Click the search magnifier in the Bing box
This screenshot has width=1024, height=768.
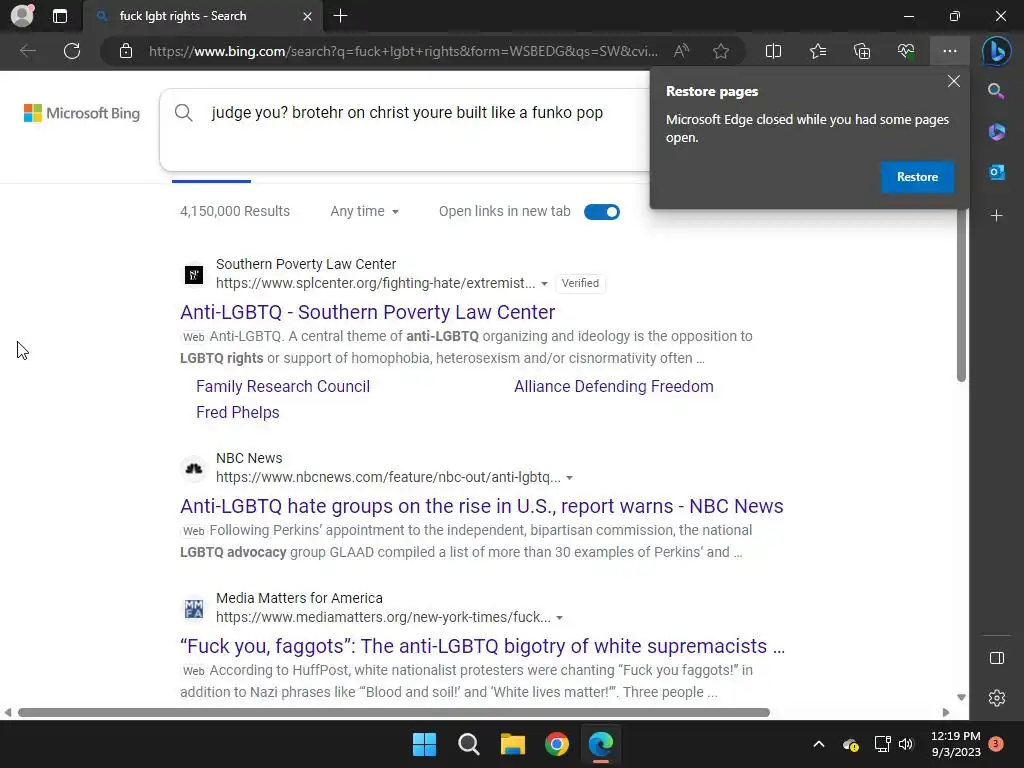pyautogui.click(x=184, y=112)
